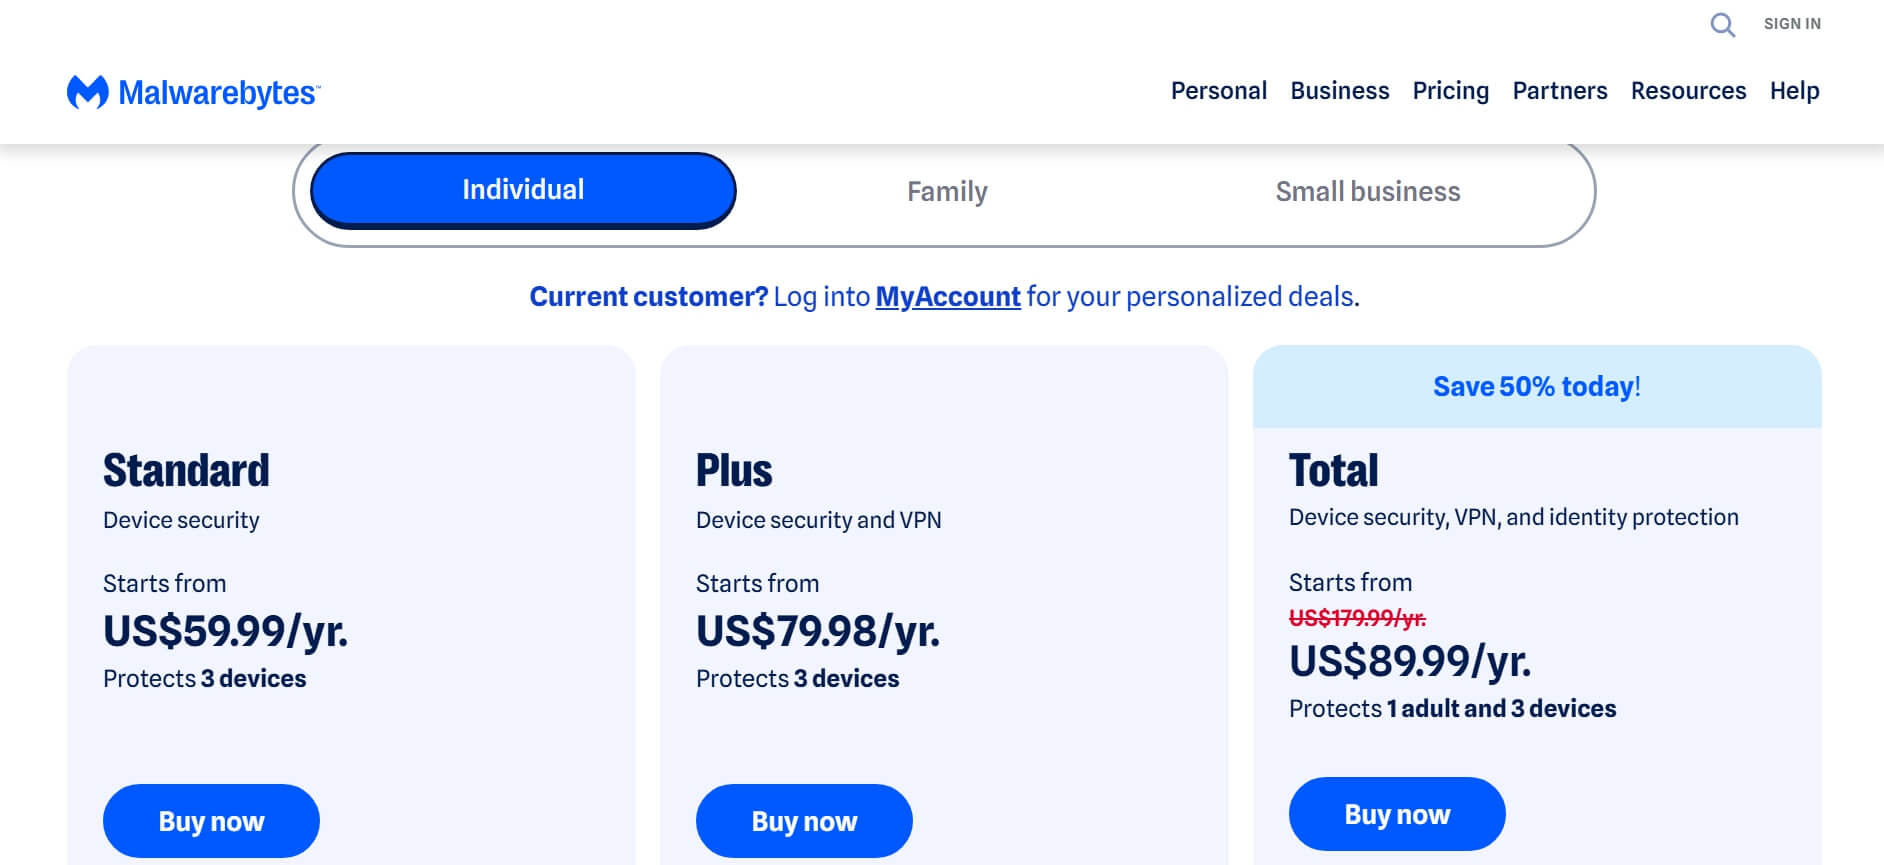Click the Save 50% today banner
Screen dimensions: 1884x865
point(1535,386)
